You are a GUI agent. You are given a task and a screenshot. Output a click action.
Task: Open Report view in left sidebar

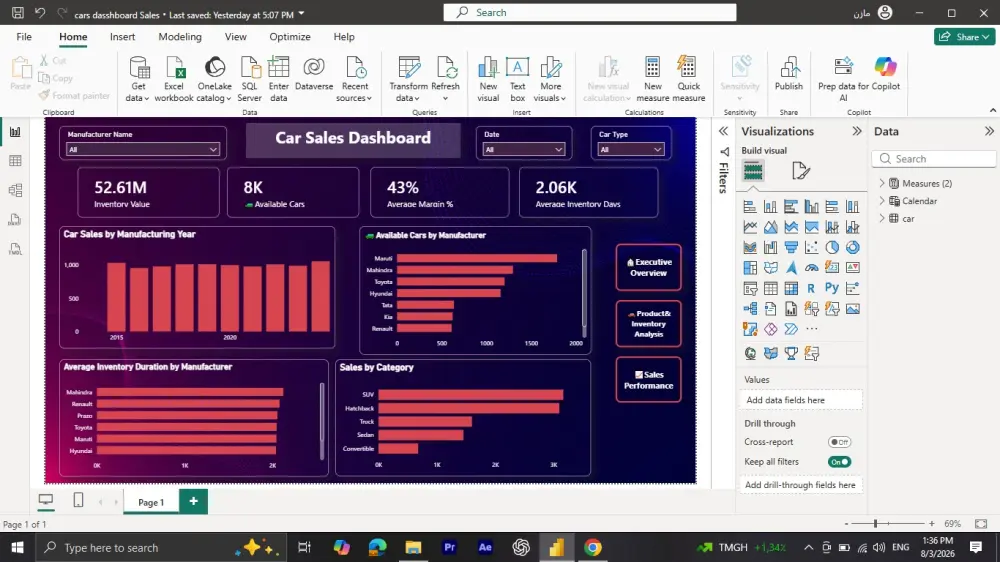(15, 132)
